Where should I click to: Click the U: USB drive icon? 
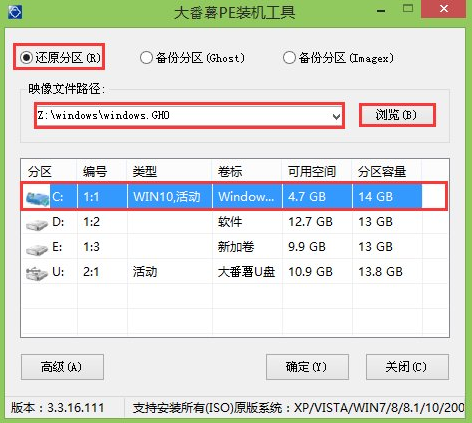37,274
